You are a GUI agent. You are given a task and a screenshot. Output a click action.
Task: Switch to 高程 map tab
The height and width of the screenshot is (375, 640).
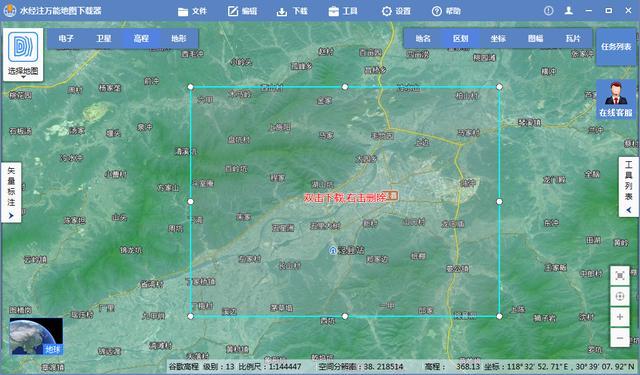pyautogui.click(x=141, y=38)
